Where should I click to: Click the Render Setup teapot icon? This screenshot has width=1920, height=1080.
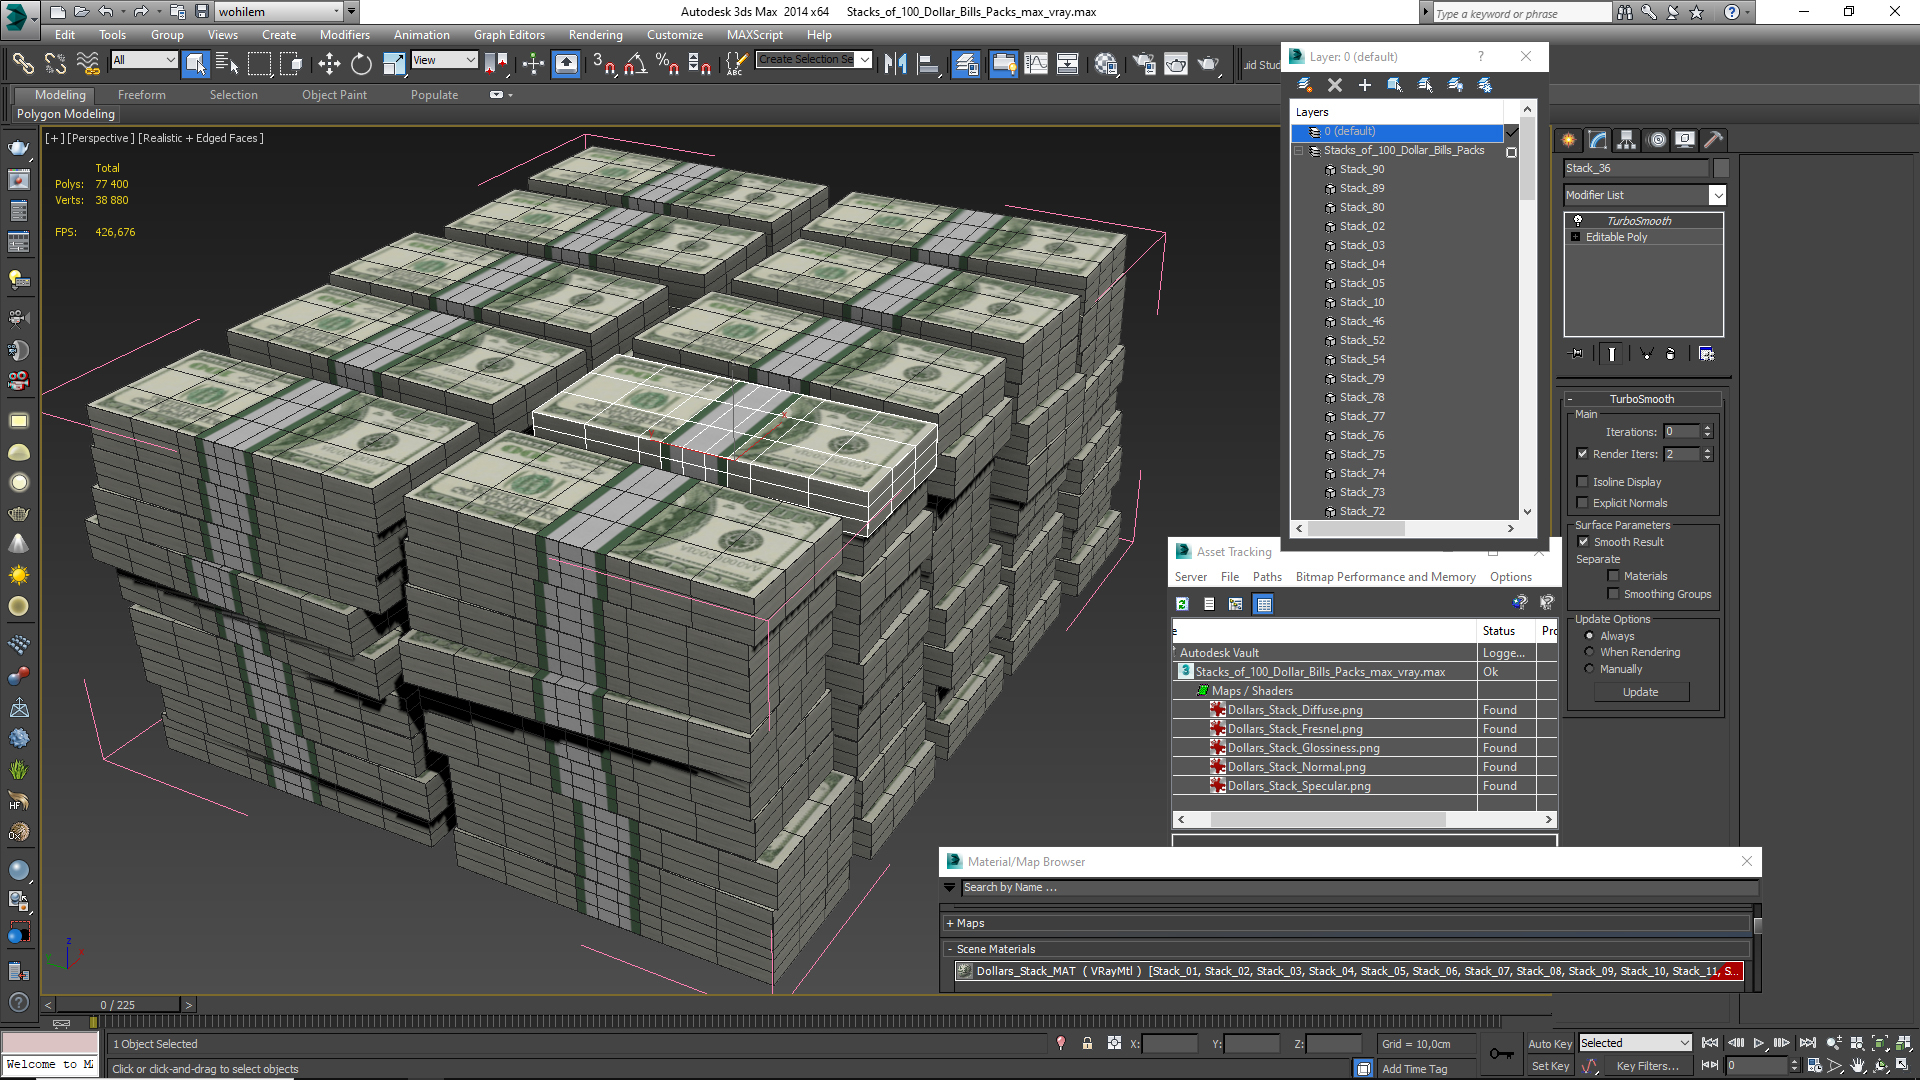[1143, 64]
